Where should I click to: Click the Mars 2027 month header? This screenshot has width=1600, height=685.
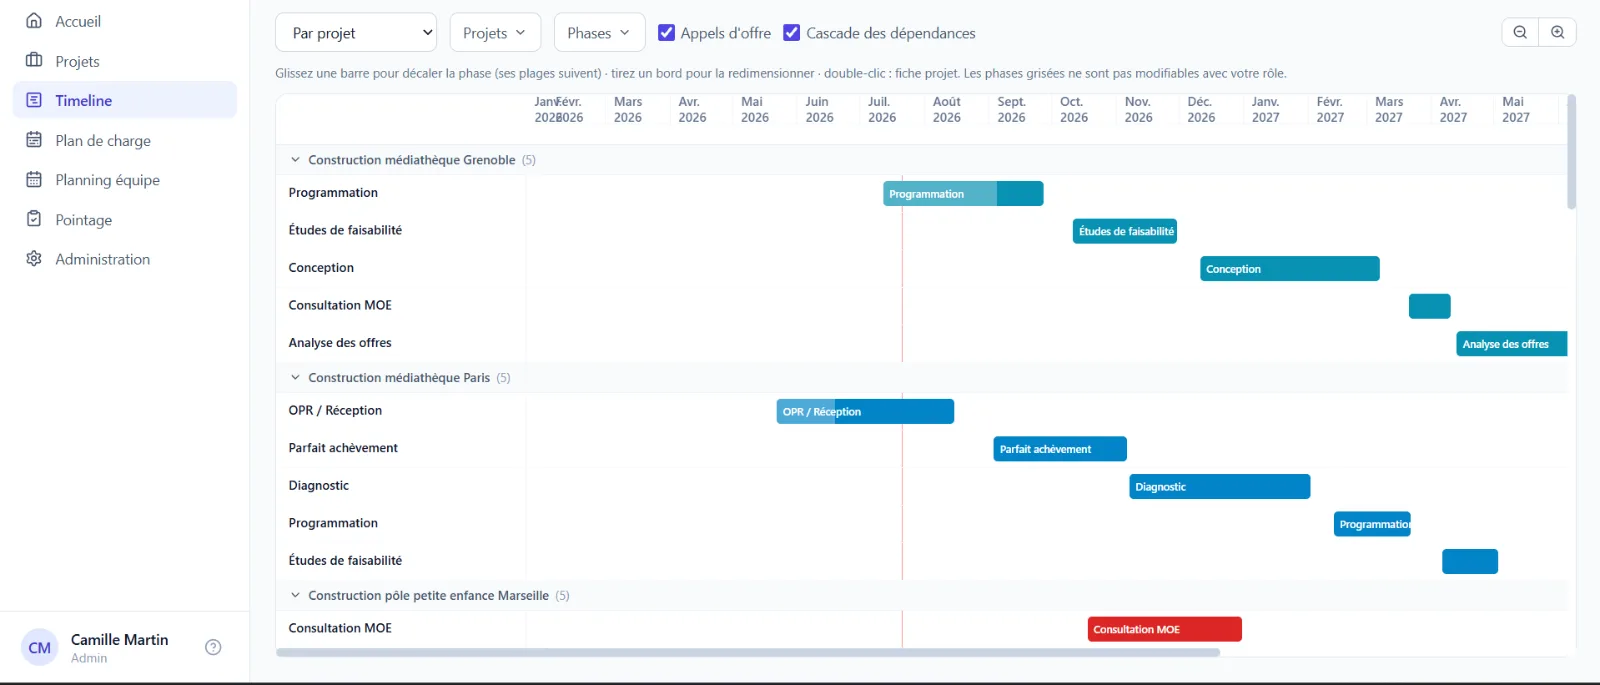point(1389,109)
